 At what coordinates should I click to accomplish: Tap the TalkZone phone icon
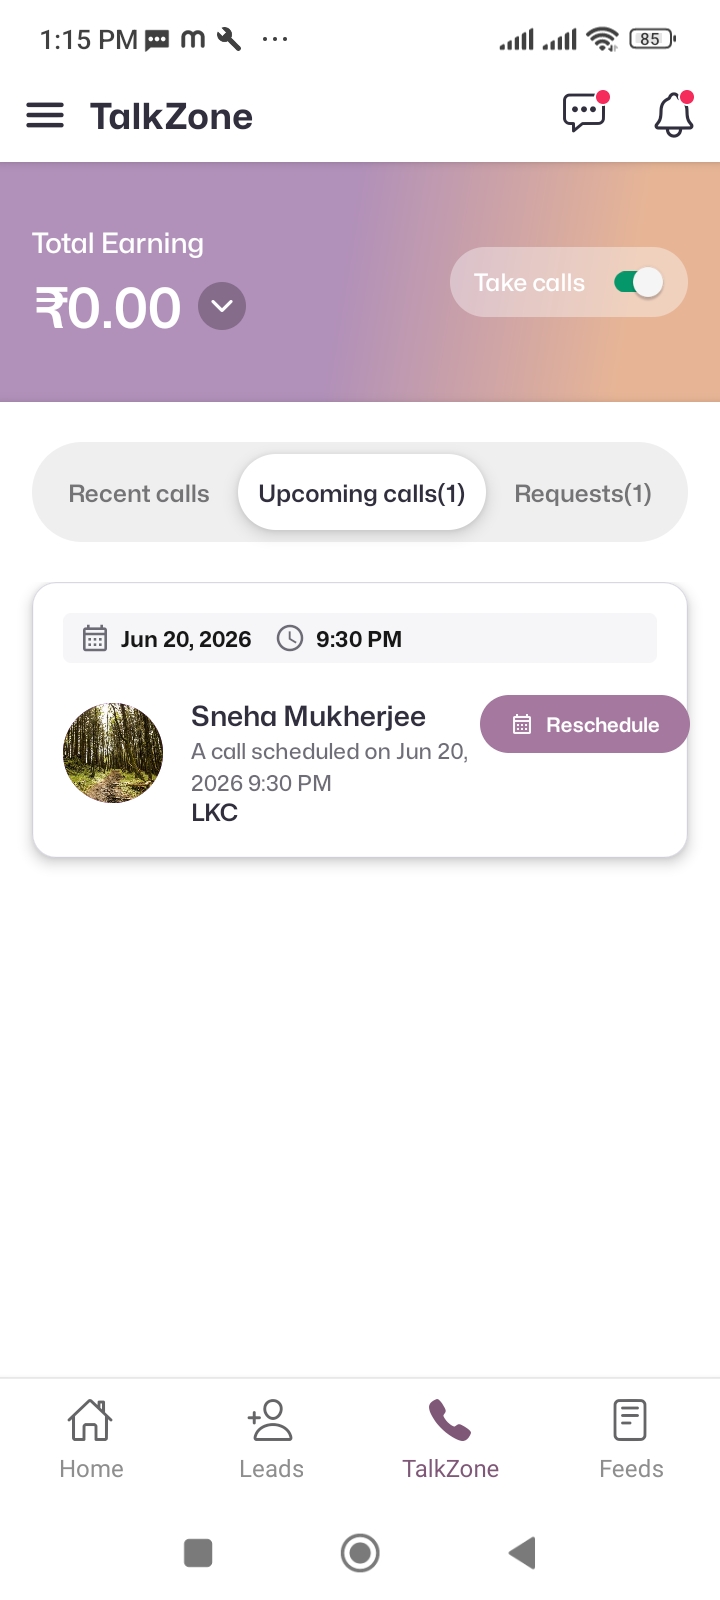450,1420
